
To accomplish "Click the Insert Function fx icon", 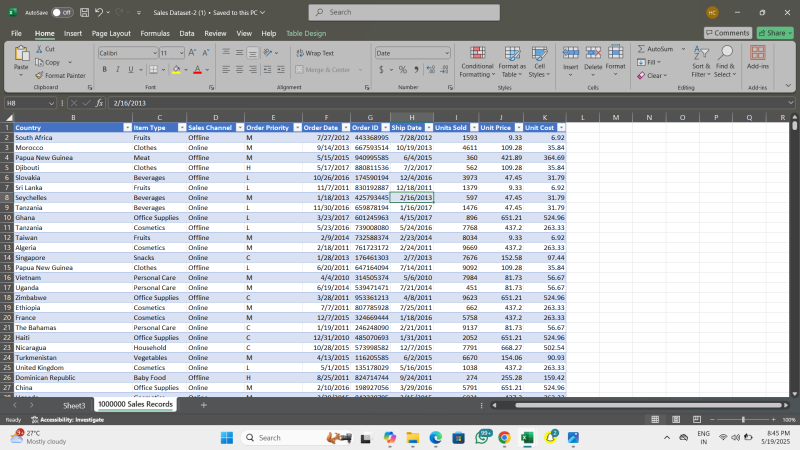I will pos(99,102).
